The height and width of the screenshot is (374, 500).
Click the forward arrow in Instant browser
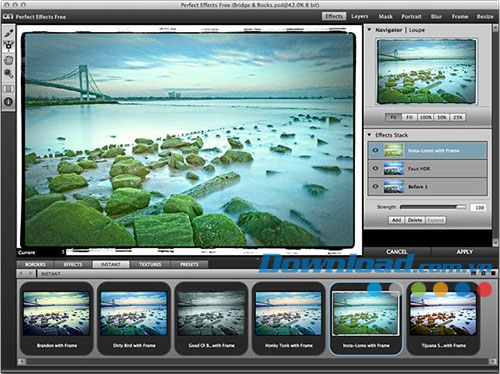pyautogui.click(x=30, y=274)
